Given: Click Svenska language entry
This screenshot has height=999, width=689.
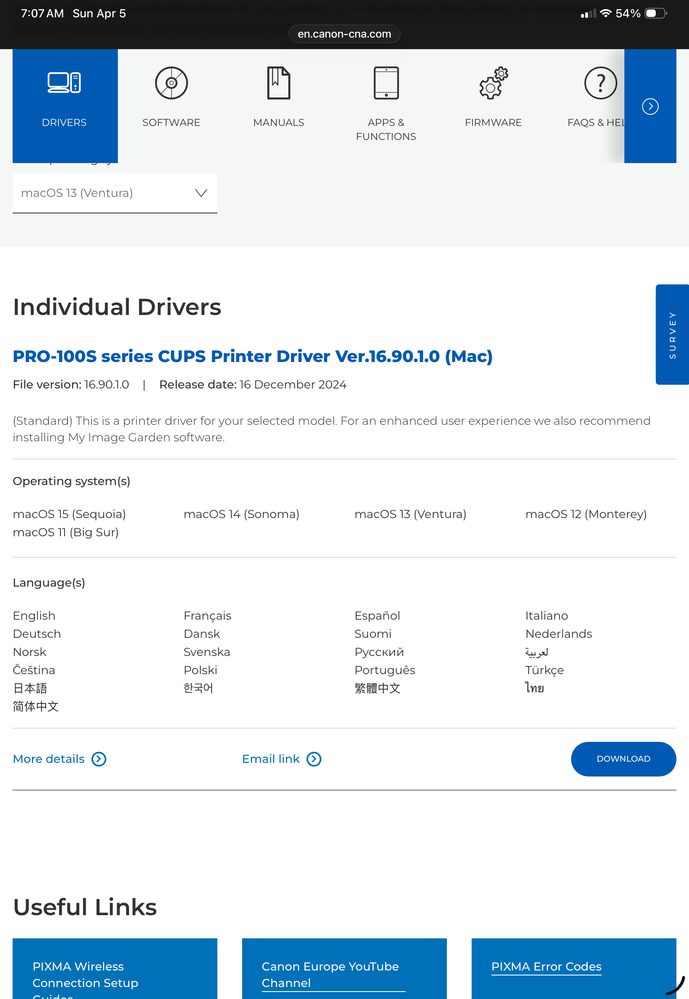Looking at the screenshot, I should pyautogui.click(x=207, y=652).
